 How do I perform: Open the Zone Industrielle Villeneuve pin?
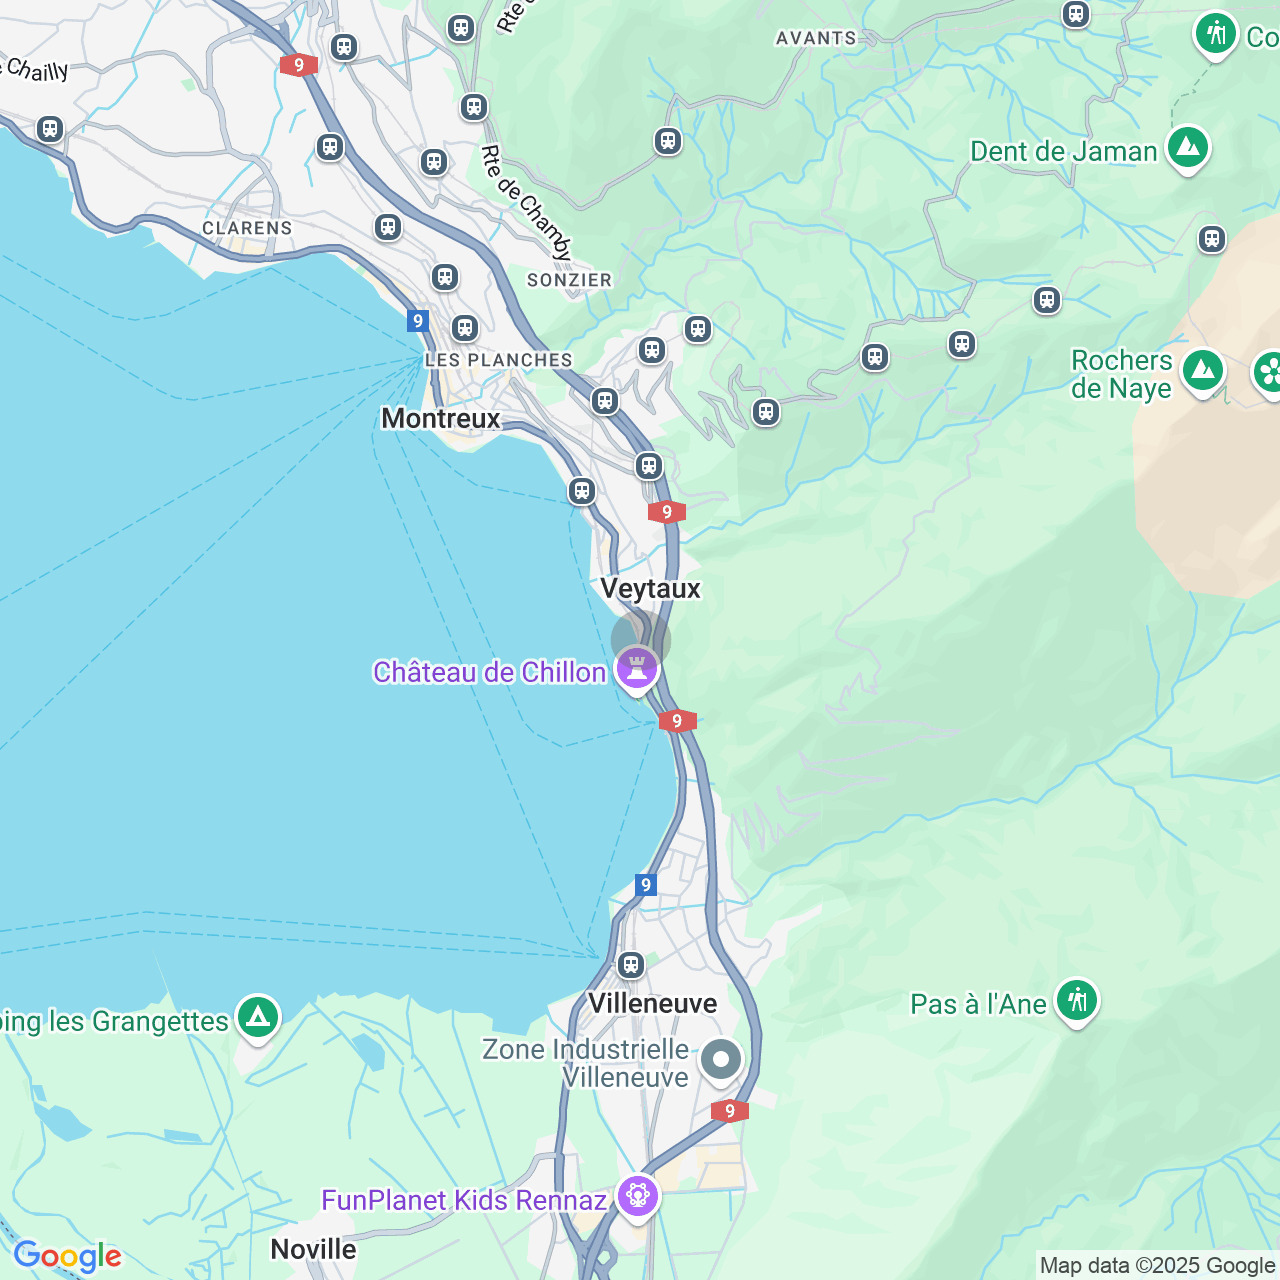tap(721, 1061)
